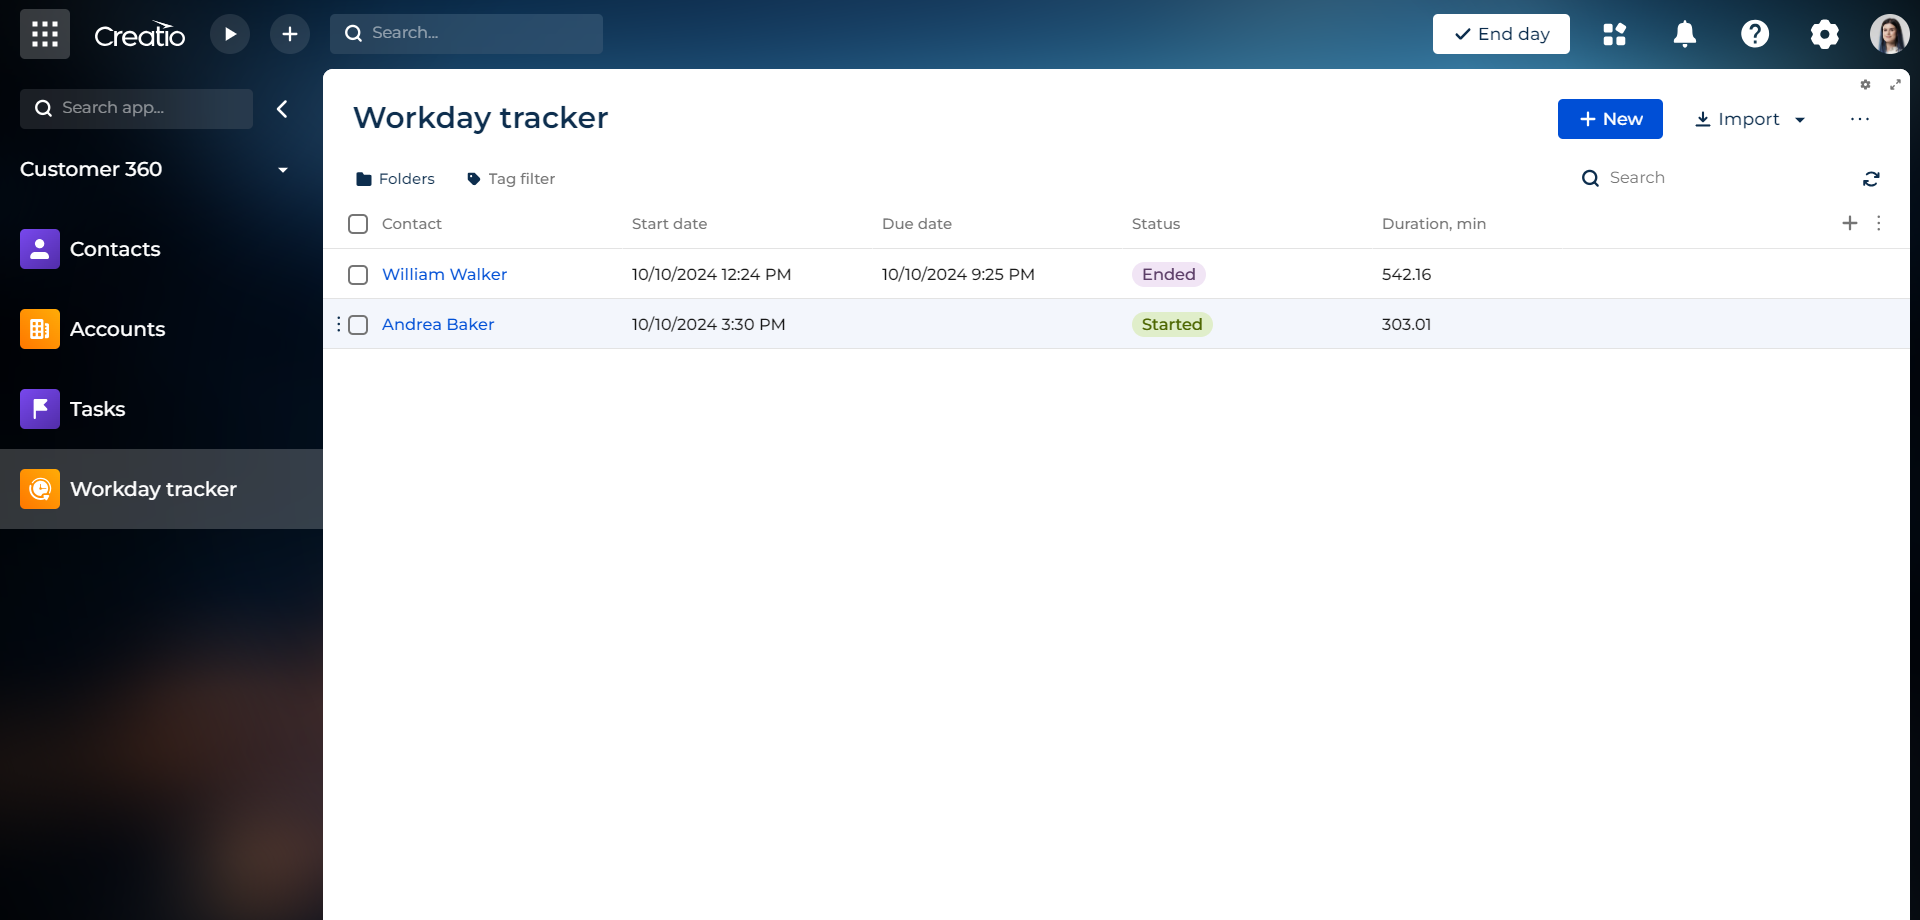This screenshot has width=1920, height=920.
Task: Click the End day button
Action: (1501, 34)
